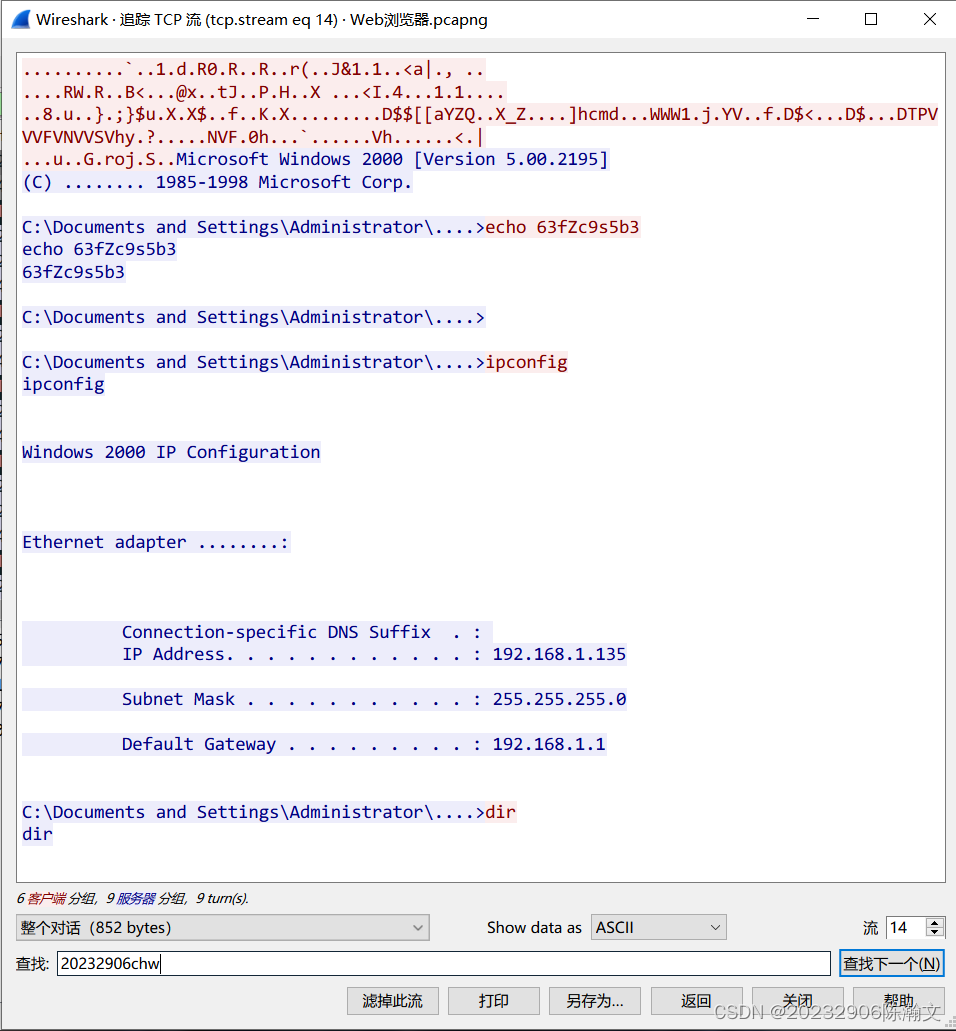Click the IP Address 192.168.1.135 line
The width and height of the screenshot is (956, 1031).
coord(374,654)
